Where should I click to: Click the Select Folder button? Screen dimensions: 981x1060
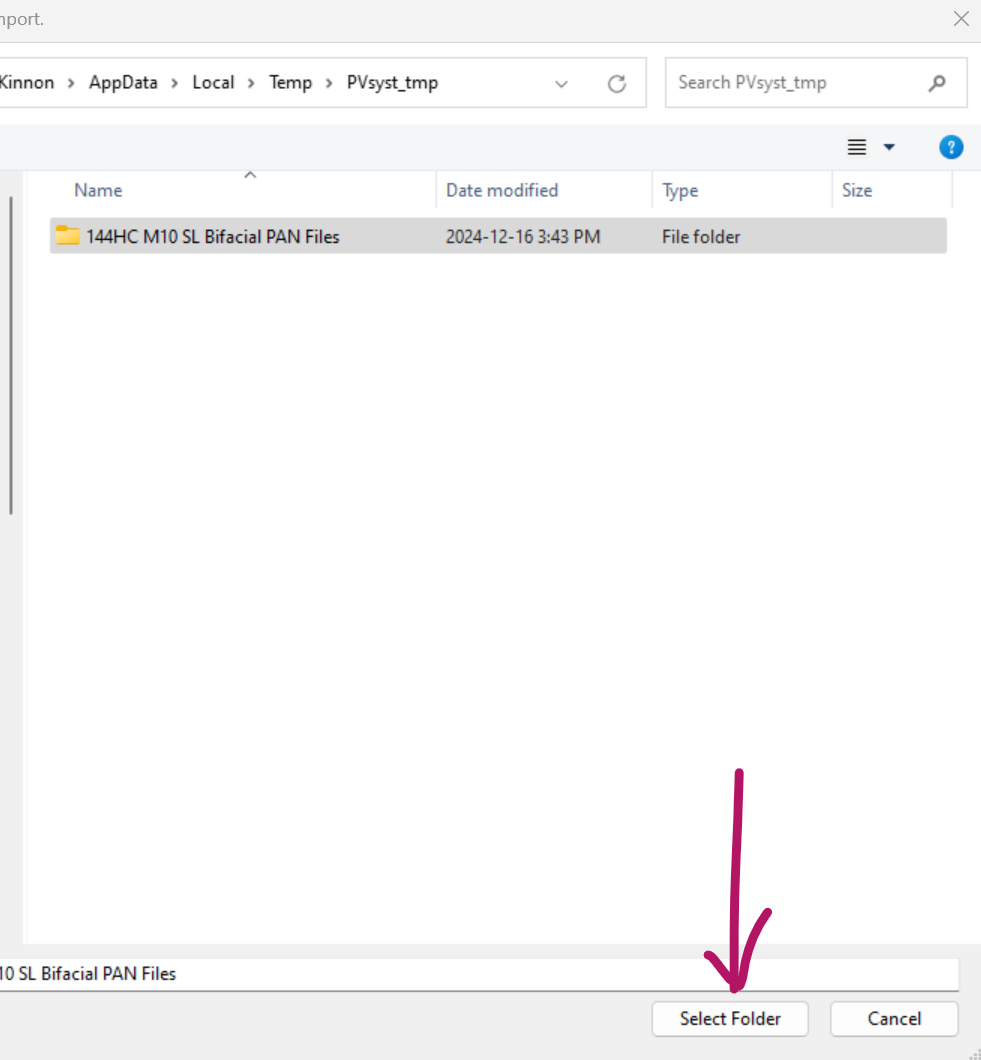(x=729, y=1018)
